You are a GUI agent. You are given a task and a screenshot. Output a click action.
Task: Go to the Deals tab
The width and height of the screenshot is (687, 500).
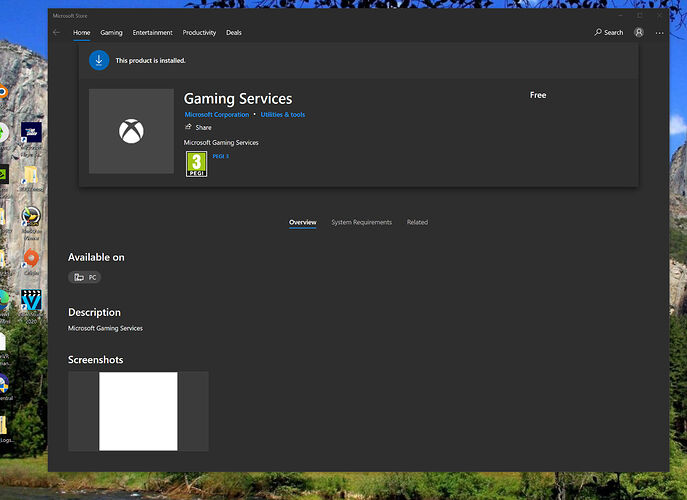click(x=234, y=33)
